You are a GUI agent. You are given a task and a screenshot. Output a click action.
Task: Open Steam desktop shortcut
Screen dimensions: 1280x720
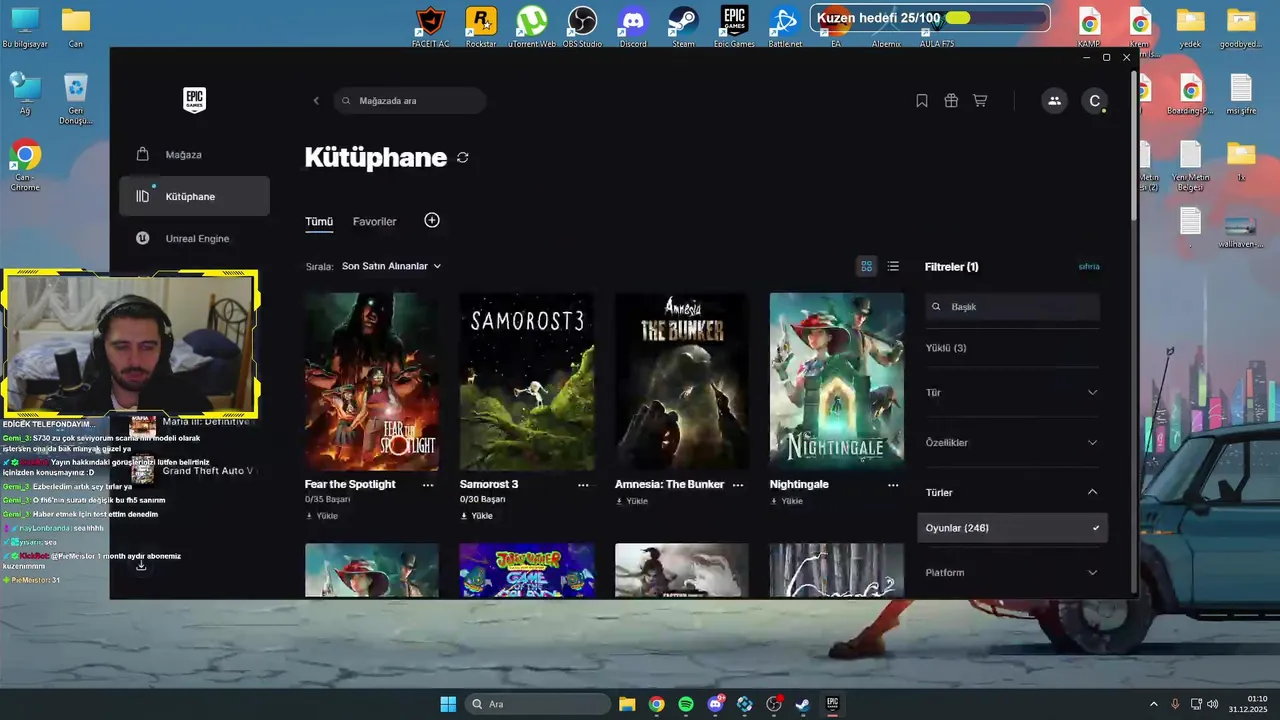683,26
